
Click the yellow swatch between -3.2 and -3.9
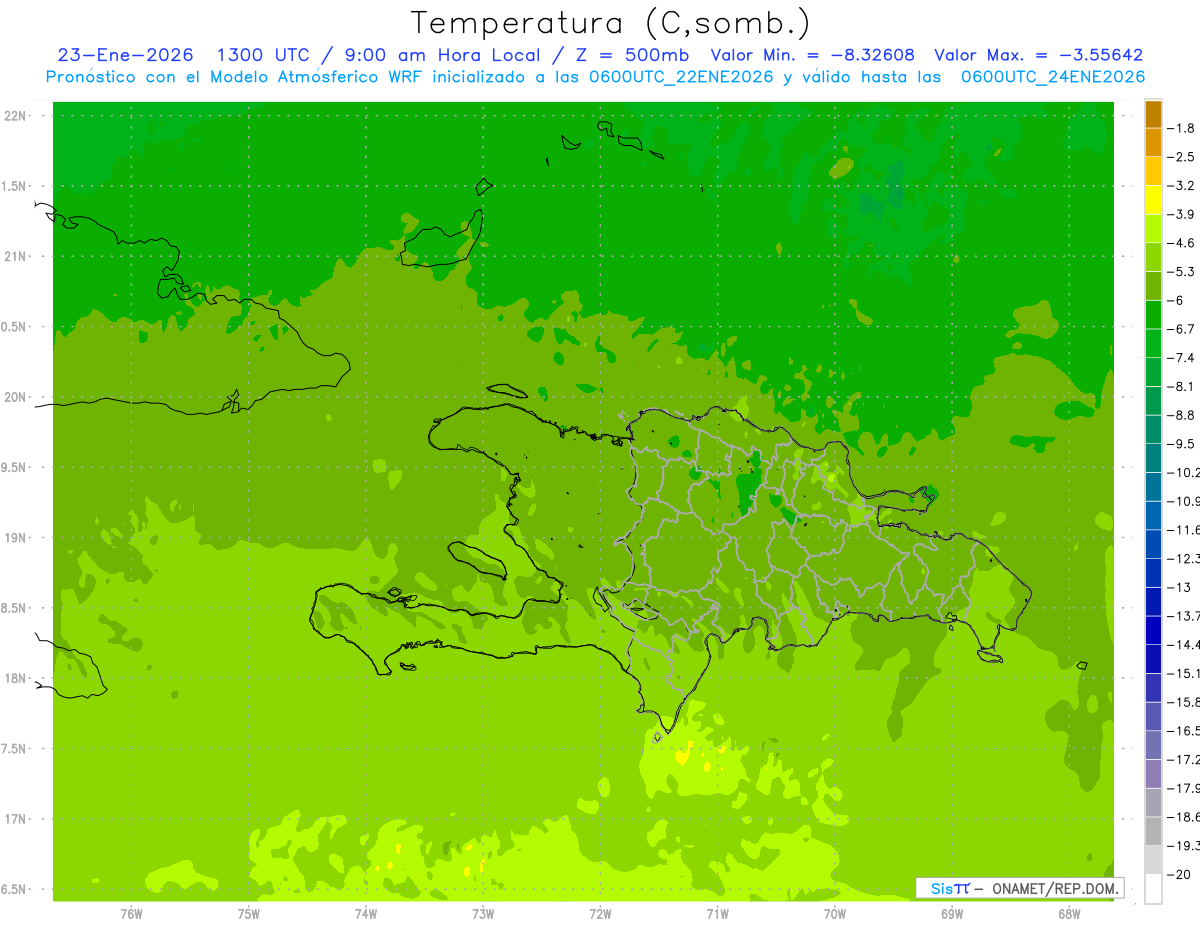(1153, 199)
